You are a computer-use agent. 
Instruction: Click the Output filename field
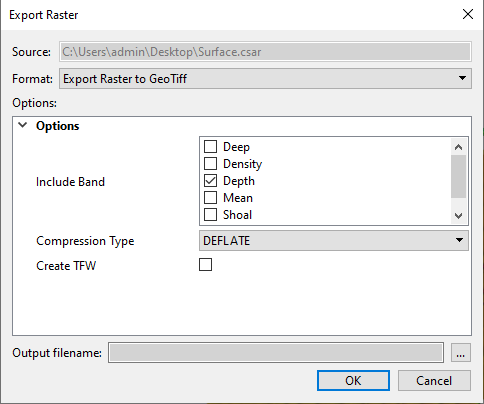click(276, 353)
